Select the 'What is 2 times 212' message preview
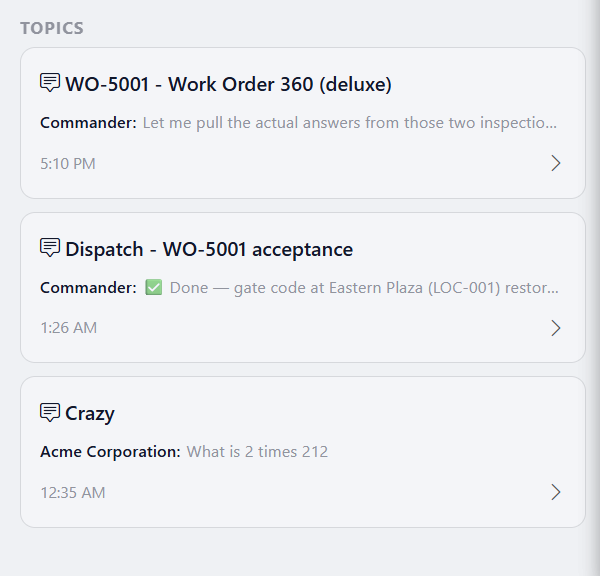Screen dimensions: 600x576 pyautogui.click(x=257, y=452)
